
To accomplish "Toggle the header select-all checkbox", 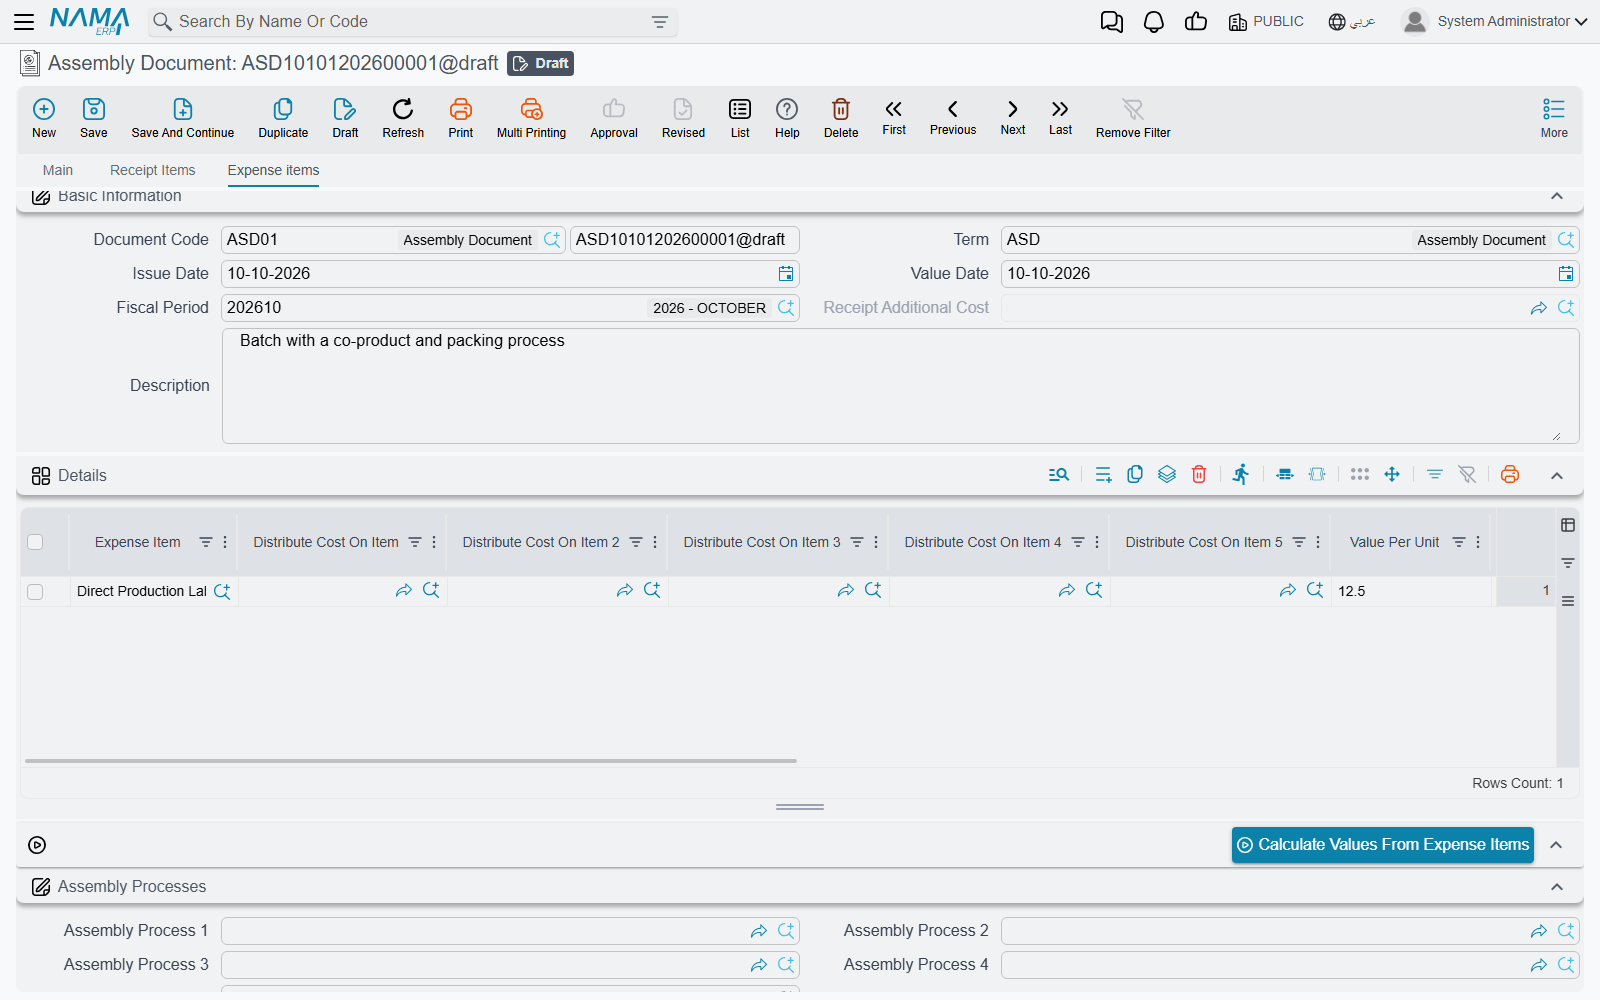I will (x=35, y=542).
